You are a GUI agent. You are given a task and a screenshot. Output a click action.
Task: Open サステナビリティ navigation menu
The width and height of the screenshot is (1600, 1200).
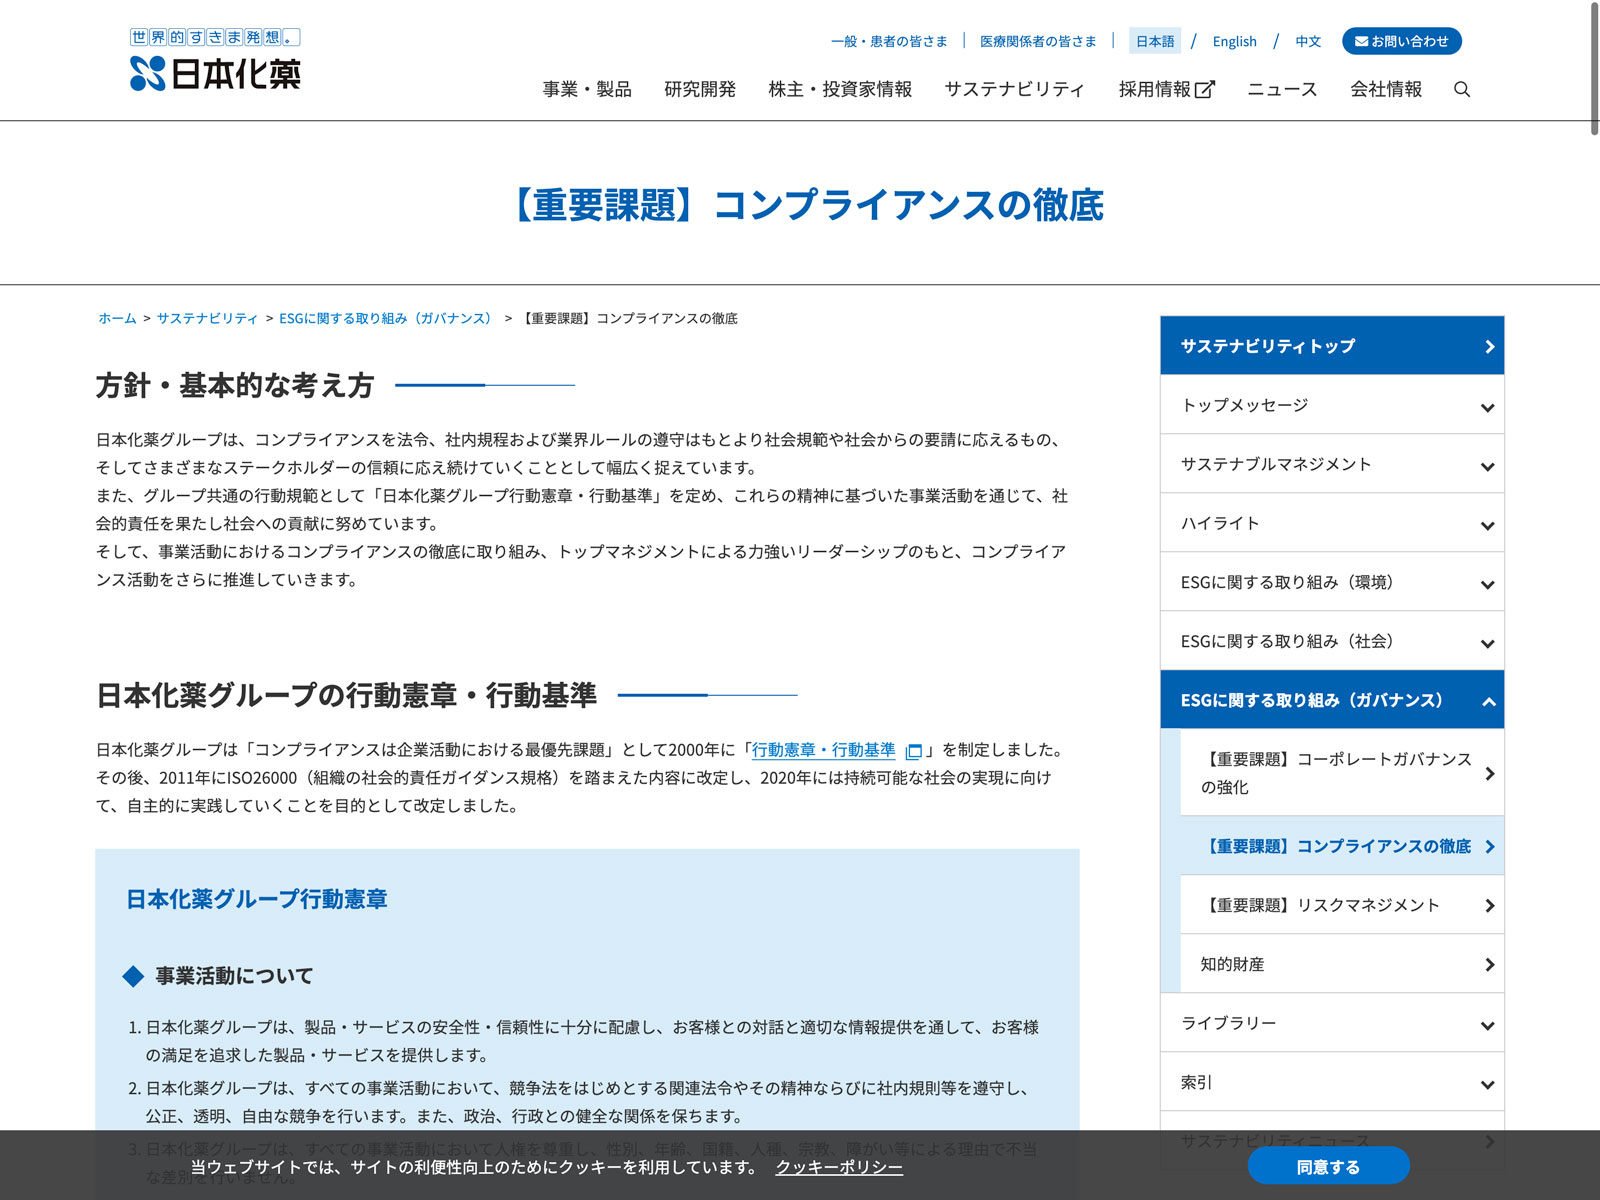pyautogui.click(x=1014, y=90)
